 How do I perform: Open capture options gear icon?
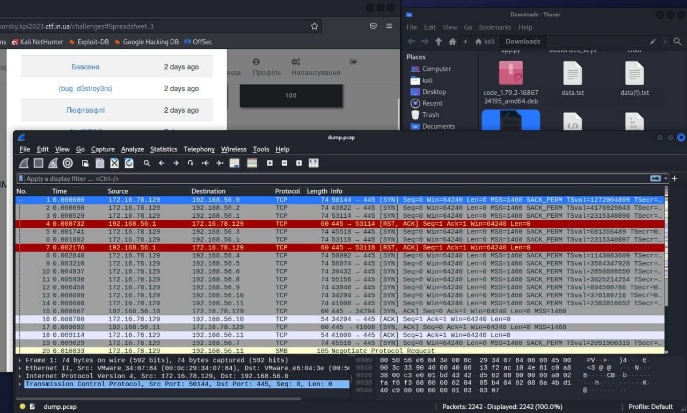tap(68, 162)
